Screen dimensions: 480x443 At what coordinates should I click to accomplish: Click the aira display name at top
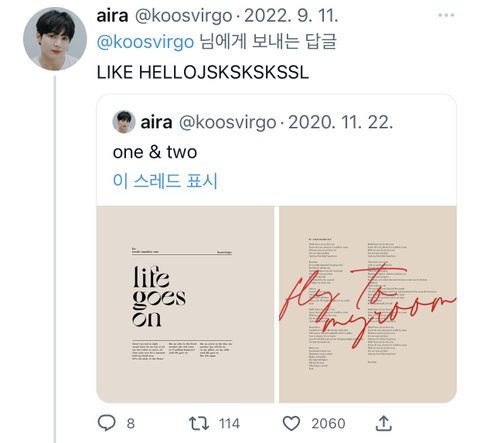coord(112,16)
